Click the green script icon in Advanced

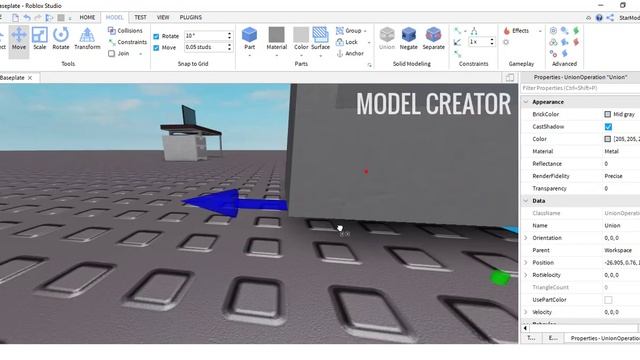pyautogui.click(x=576, y=31)
